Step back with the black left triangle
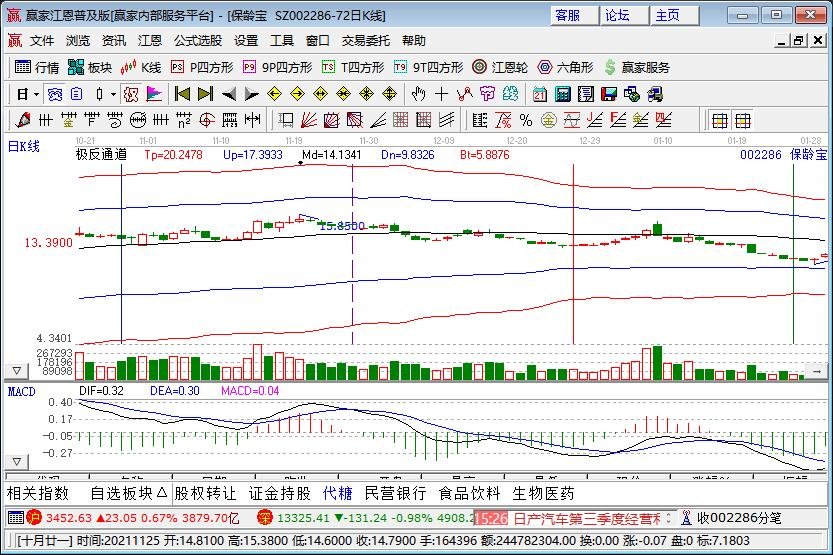Viewport: 833px width, 555px height. point(229,95)
